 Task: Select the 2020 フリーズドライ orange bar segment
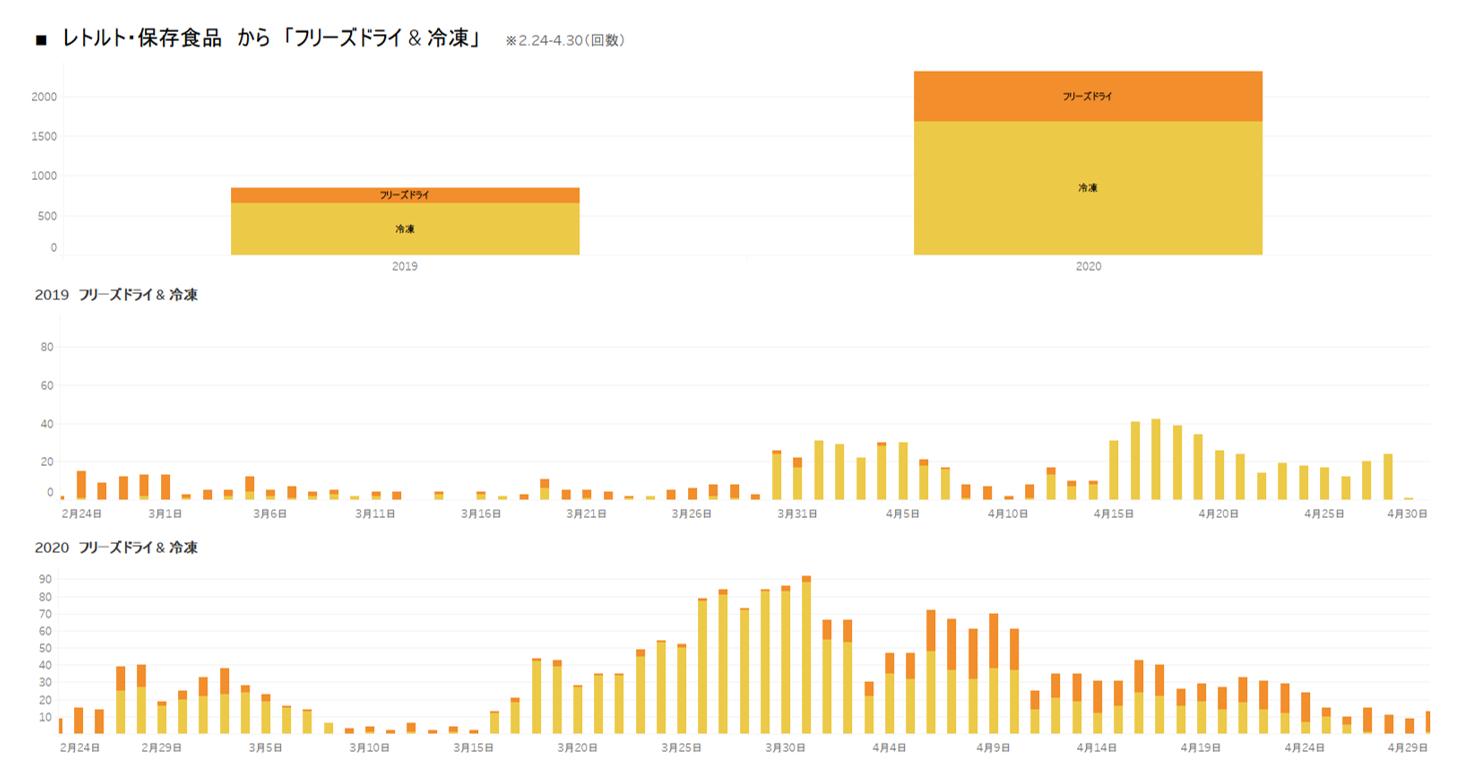1087,97
